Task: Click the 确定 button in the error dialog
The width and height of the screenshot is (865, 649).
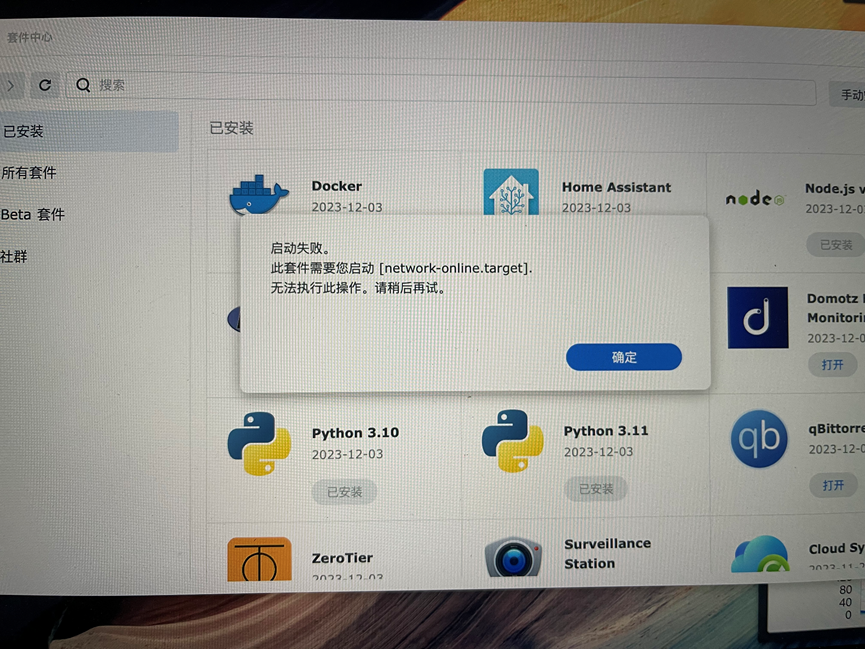Action: (623, 357)
